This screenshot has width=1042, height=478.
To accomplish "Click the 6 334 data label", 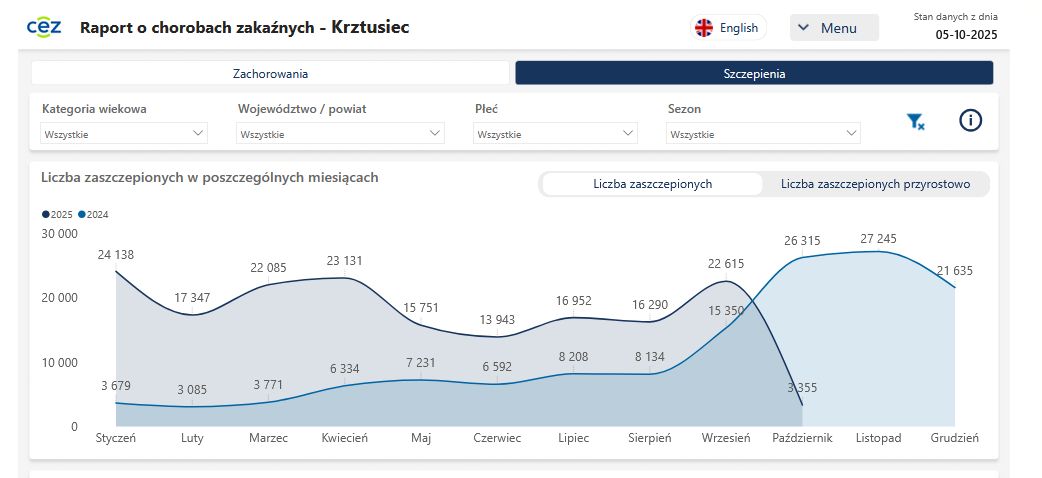I will click(x=344, y=369).
